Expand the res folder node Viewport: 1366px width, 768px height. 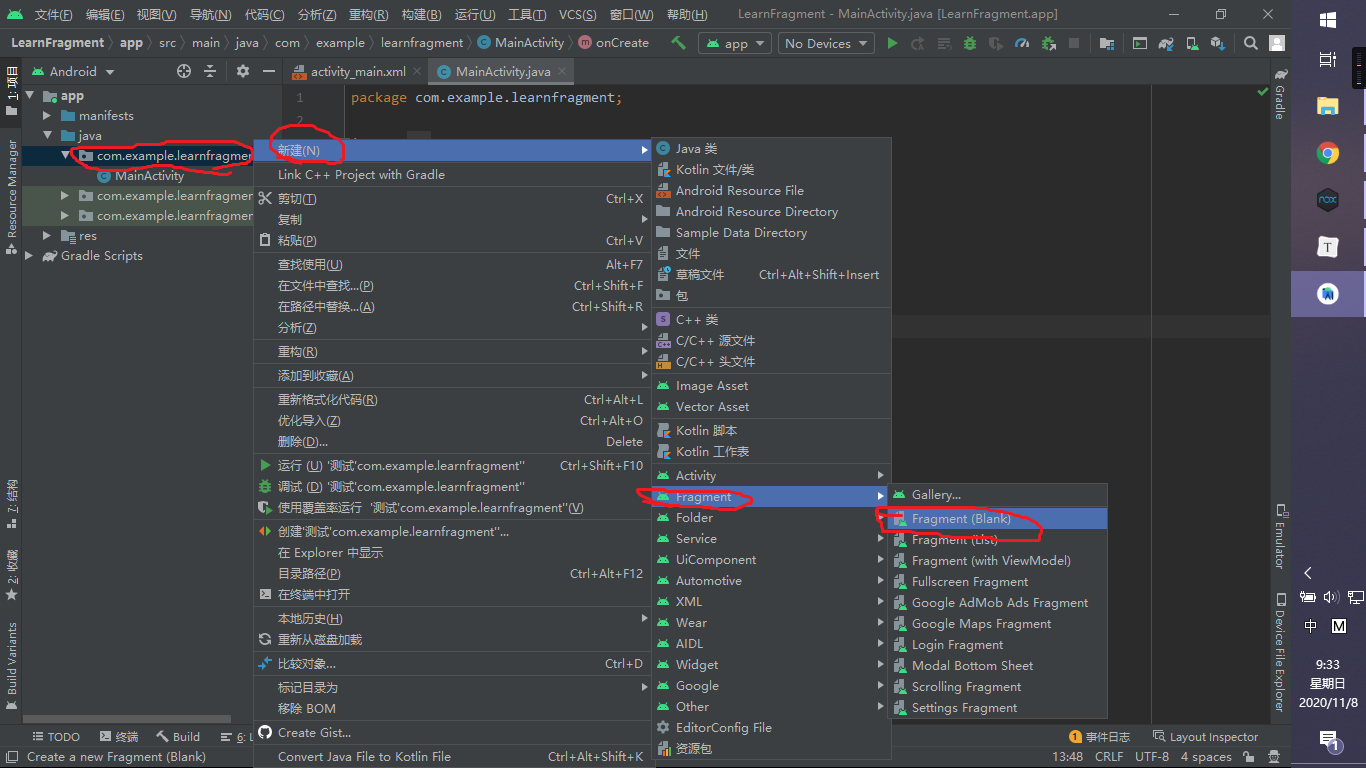pos(47,236)
